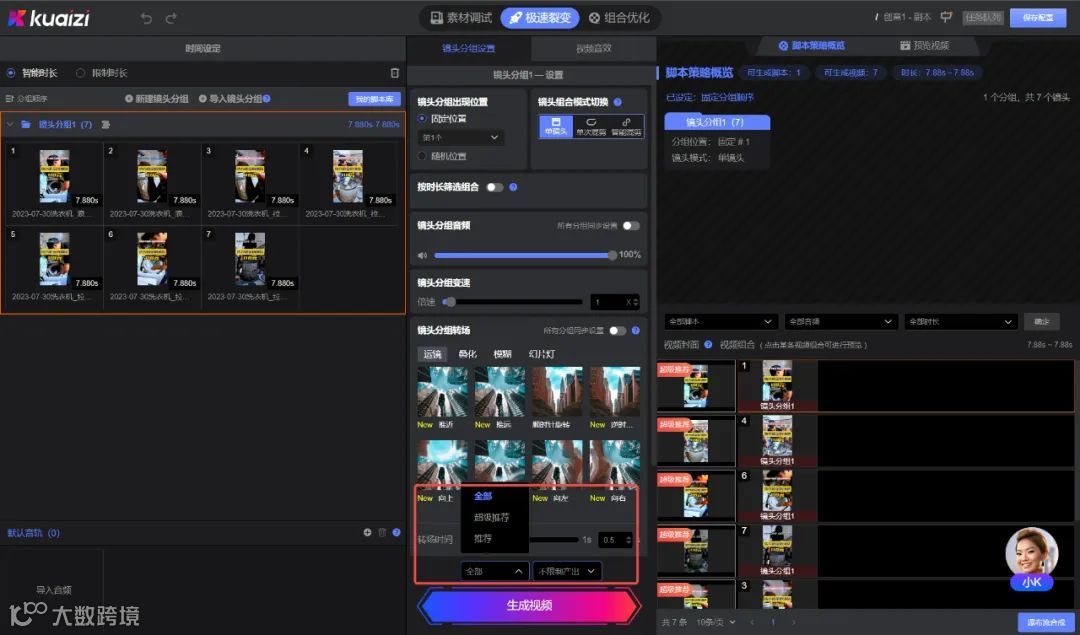Click the 倍速 speed slider handle

point(450,302)
